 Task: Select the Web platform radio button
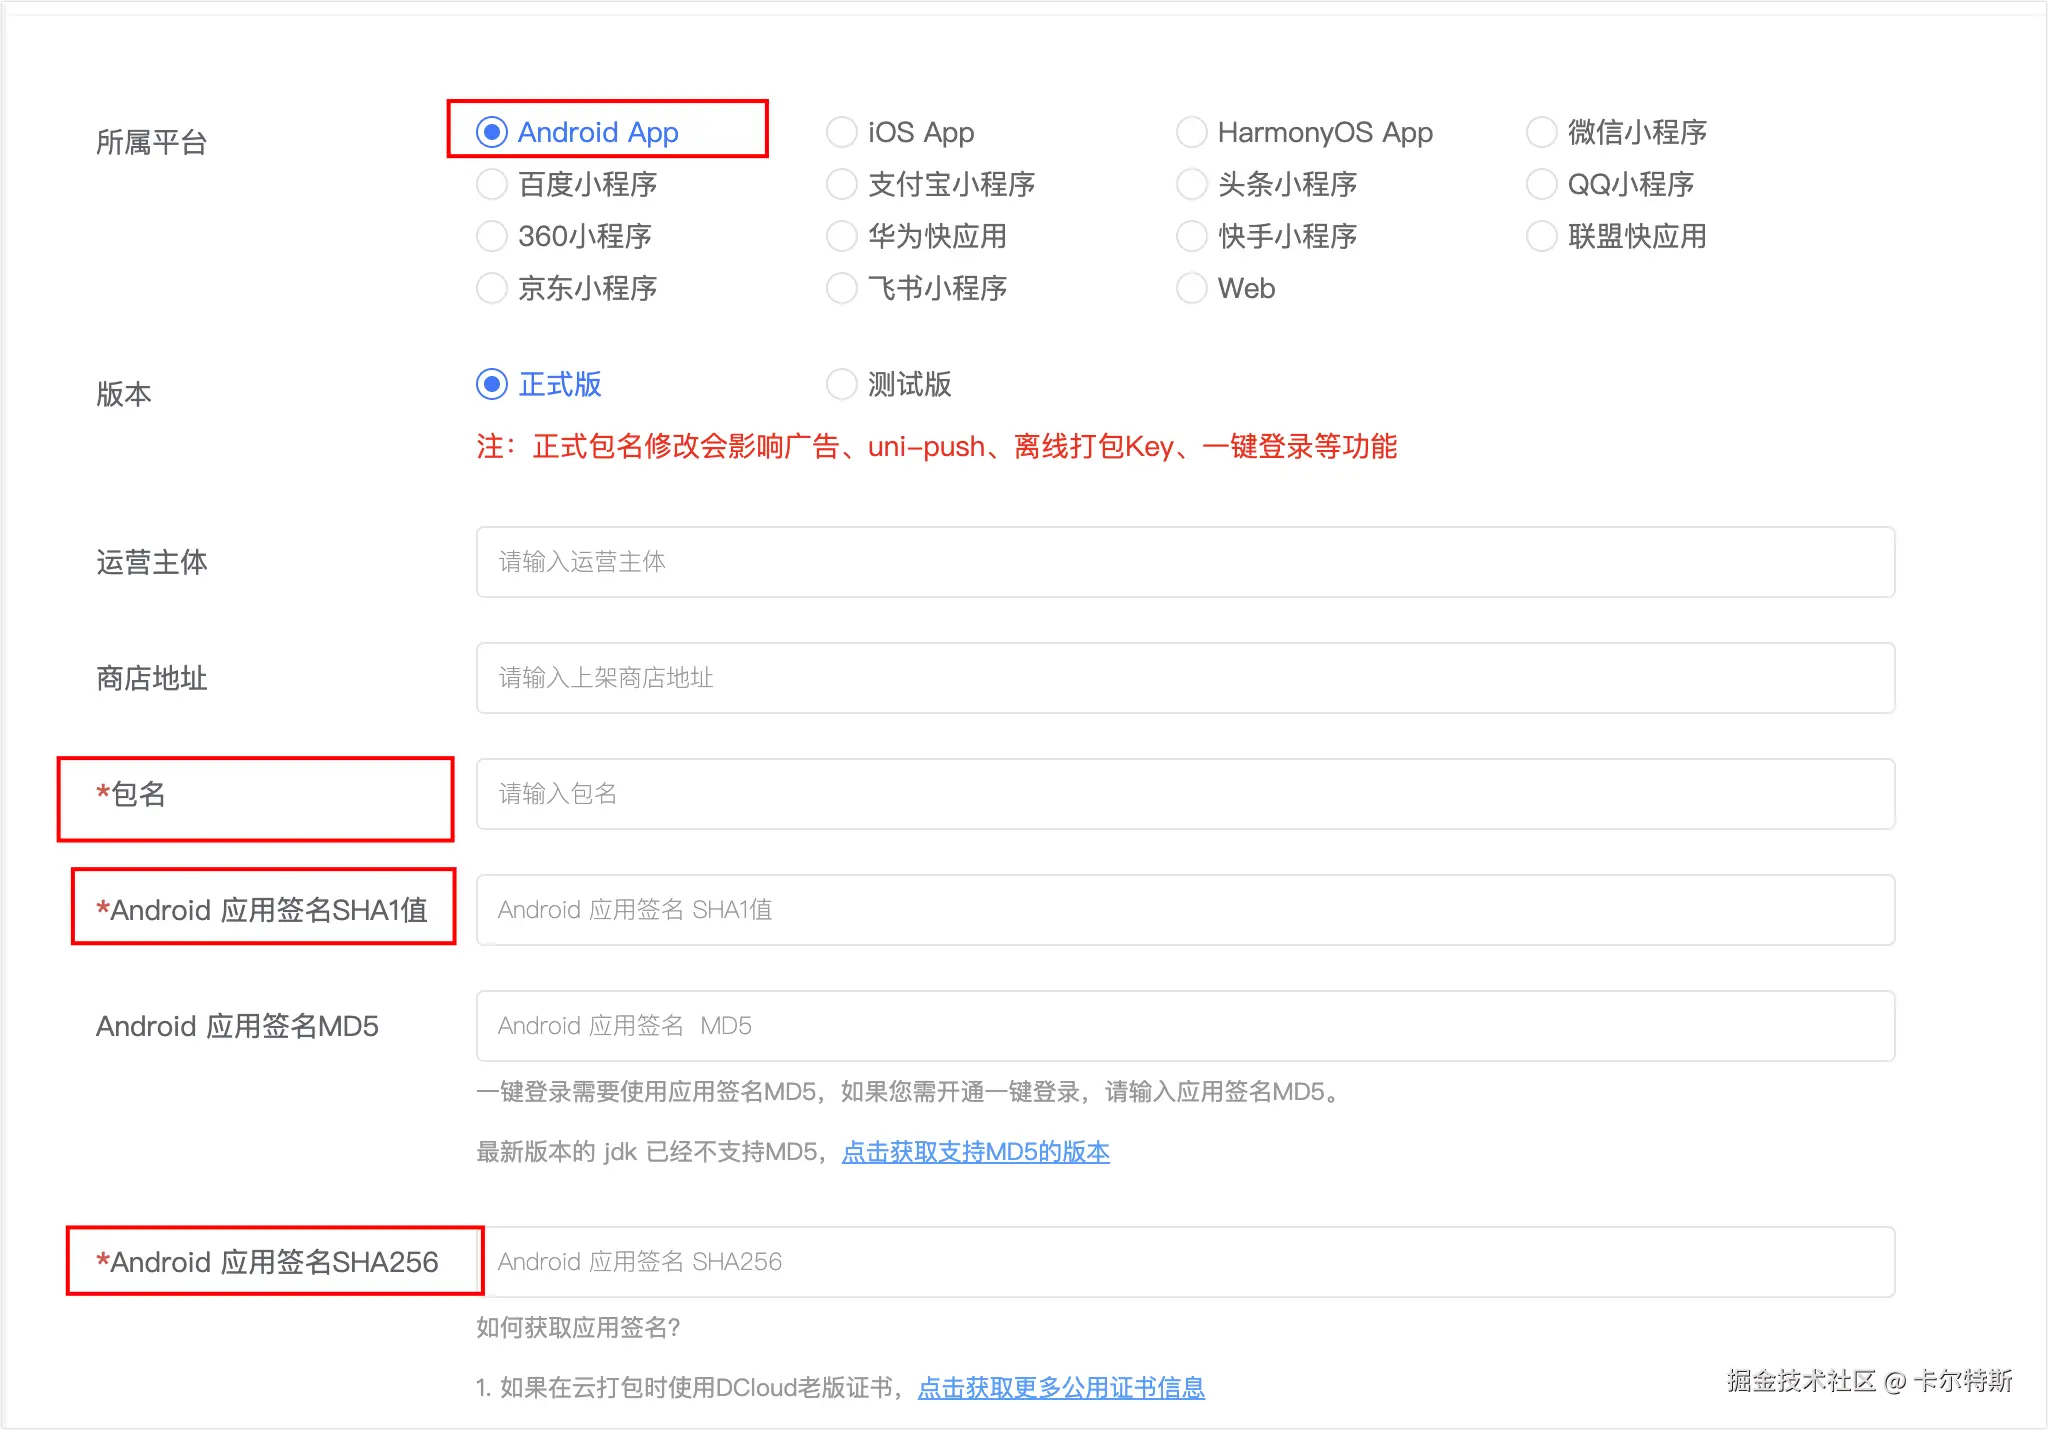point(1192,288)
